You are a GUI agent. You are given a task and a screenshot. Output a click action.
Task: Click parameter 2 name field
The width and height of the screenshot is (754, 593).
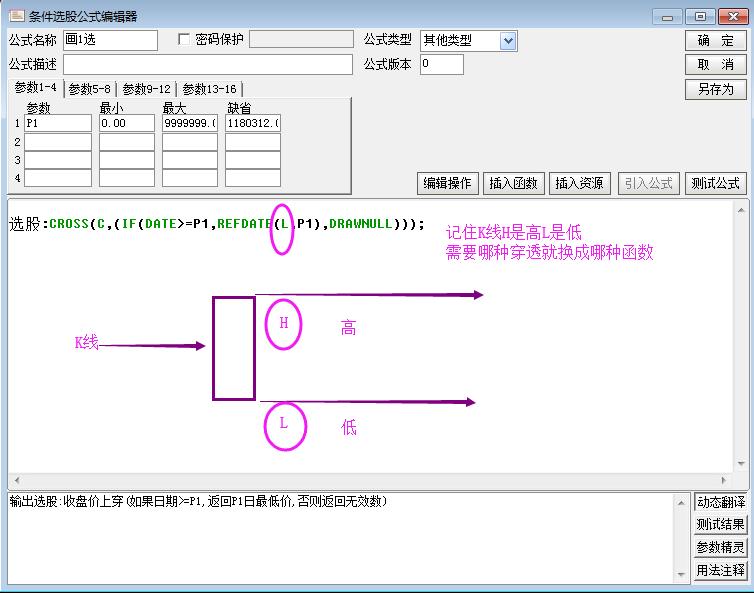[58, 142]
